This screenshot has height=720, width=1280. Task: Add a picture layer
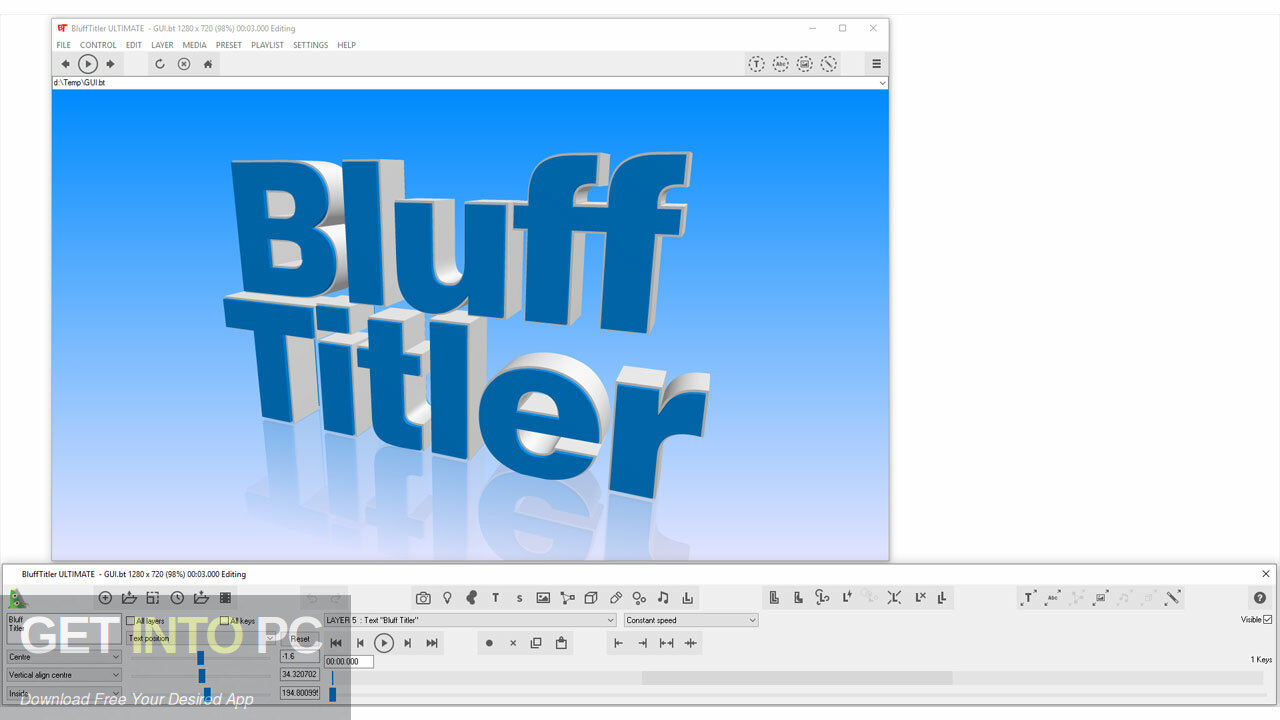tap(543, 598)
